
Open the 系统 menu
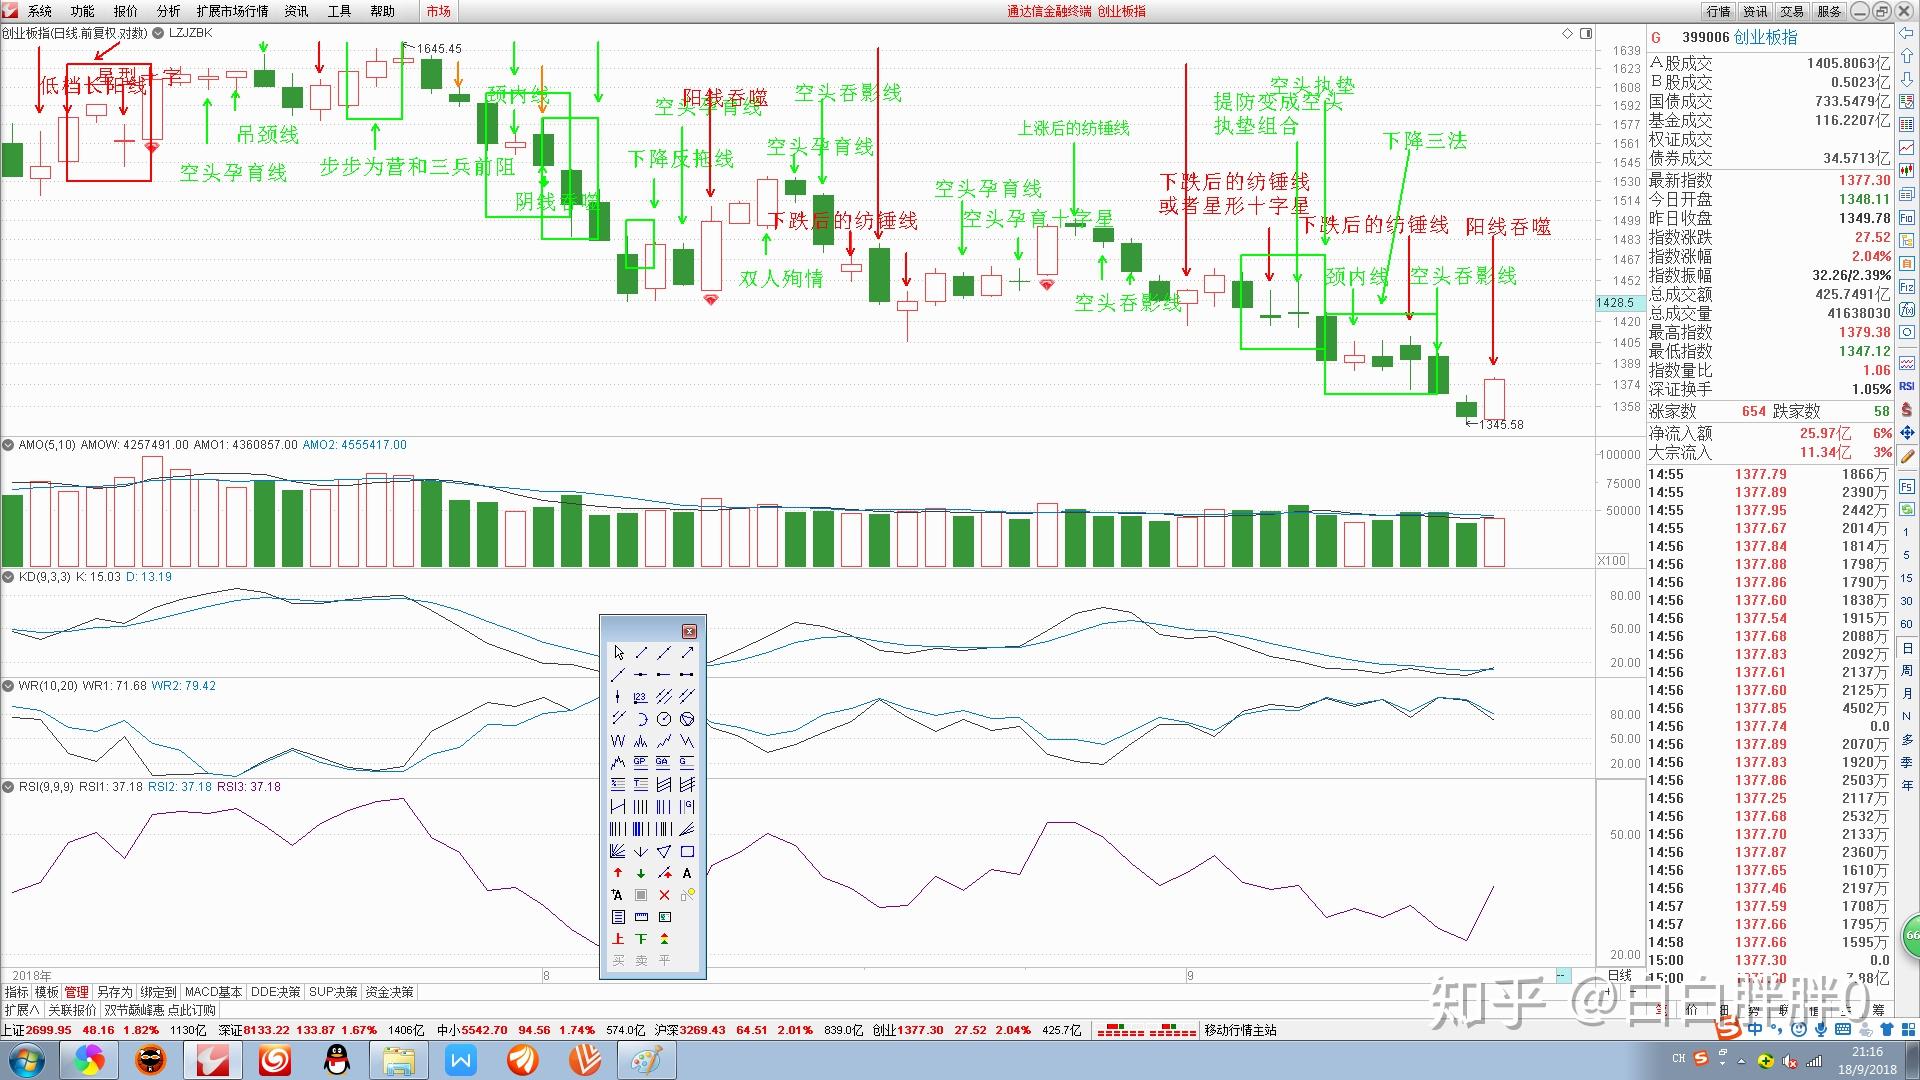pos(40,11)
